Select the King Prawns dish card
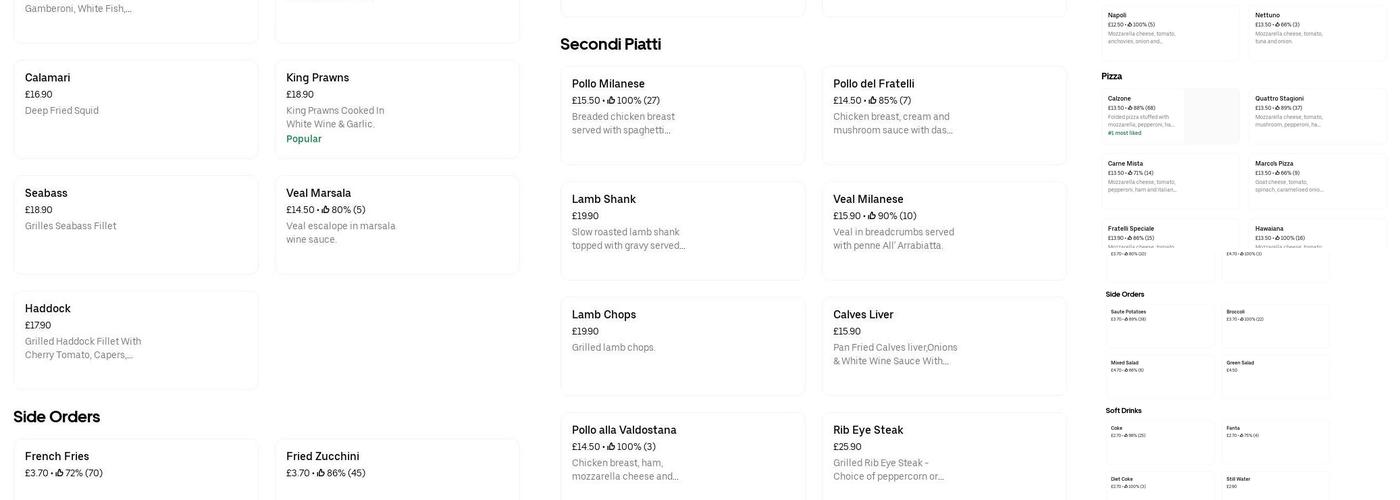1400x500 pixels. click(396, 108)
